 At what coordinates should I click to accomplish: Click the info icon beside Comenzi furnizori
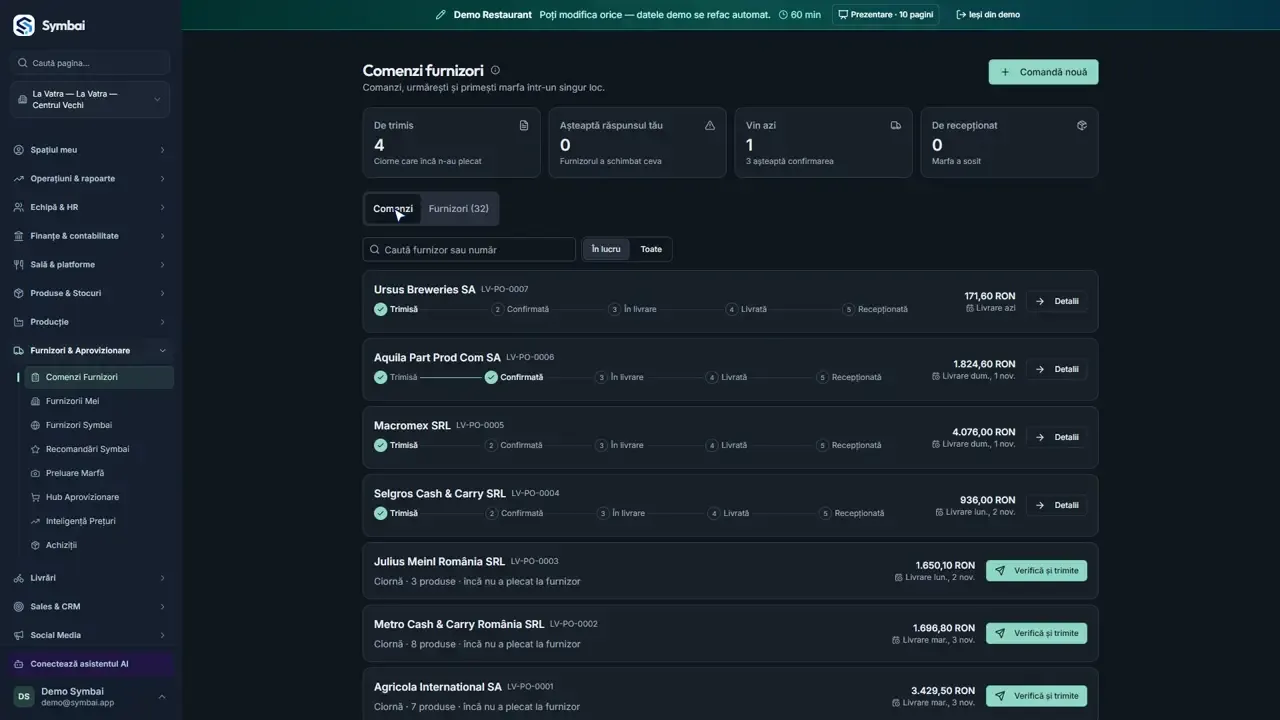495,70
